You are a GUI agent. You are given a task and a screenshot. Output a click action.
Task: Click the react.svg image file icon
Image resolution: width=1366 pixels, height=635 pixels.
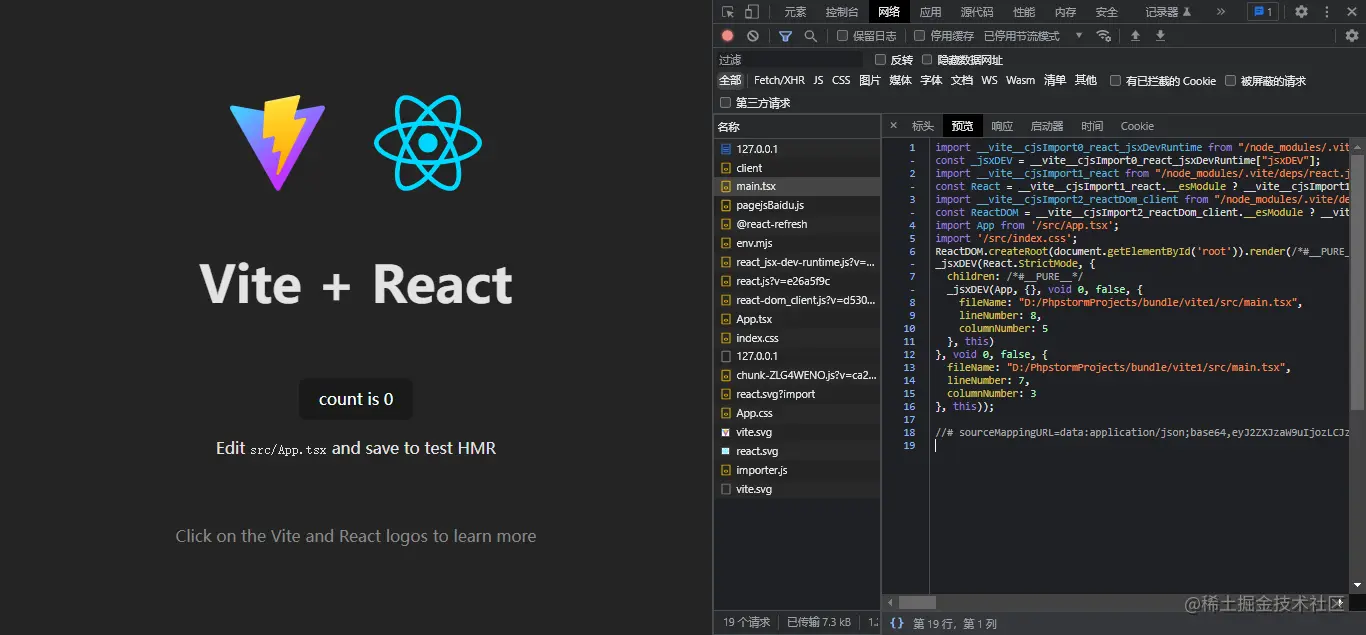(x=726, y=451)
